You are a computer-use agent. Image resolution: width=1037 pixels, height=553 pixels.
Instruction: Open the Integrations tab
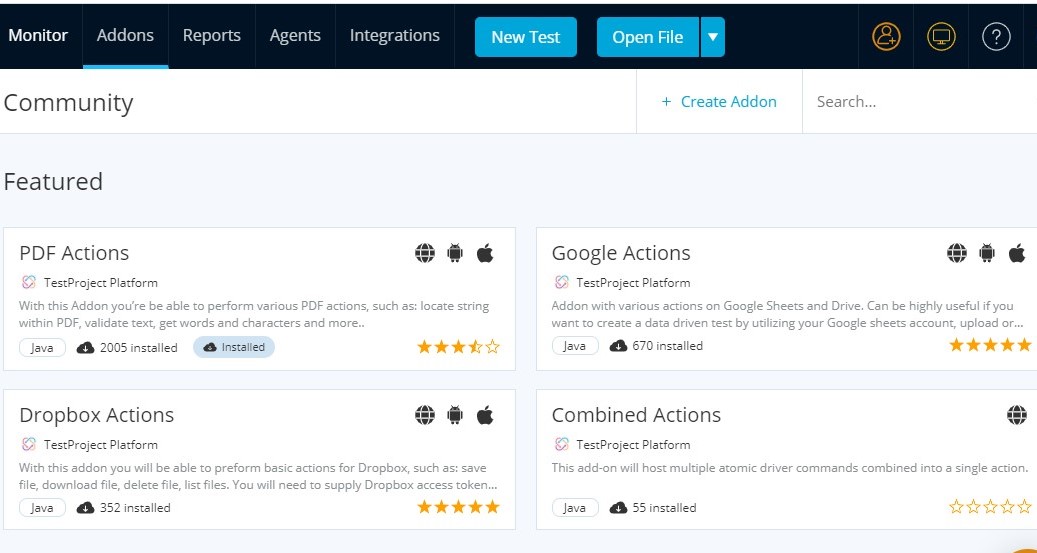(x=394, y=35)
